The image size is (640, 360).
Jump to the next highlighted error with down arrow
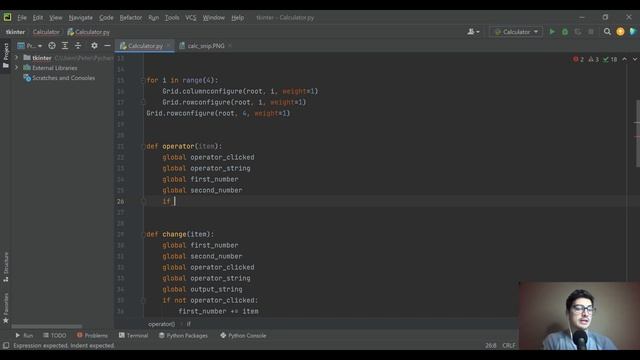(x=635, y=60)
